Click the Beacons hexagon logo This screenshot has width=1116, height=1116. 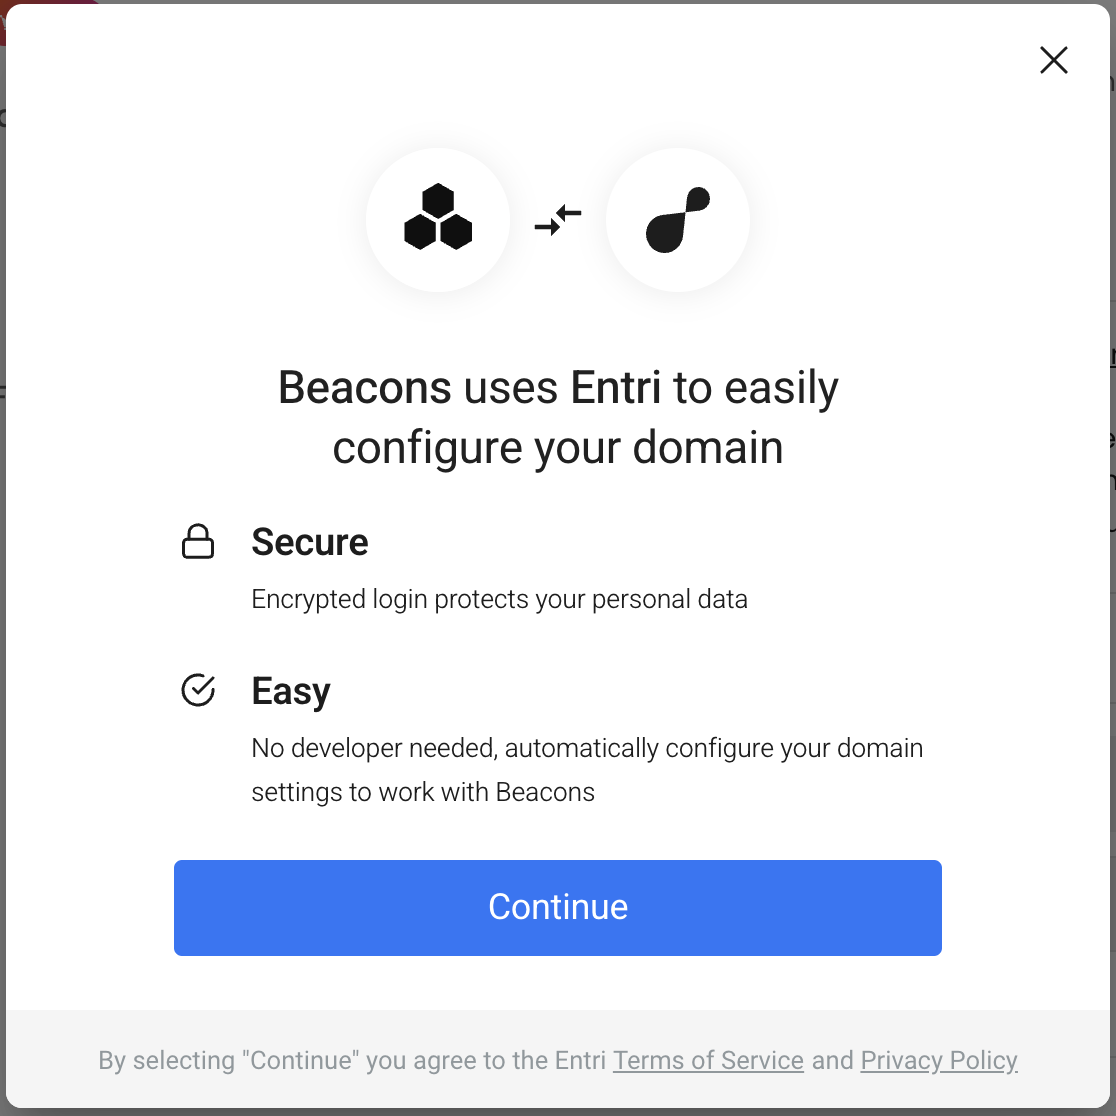pyautogui.click(x=438, y=217)
